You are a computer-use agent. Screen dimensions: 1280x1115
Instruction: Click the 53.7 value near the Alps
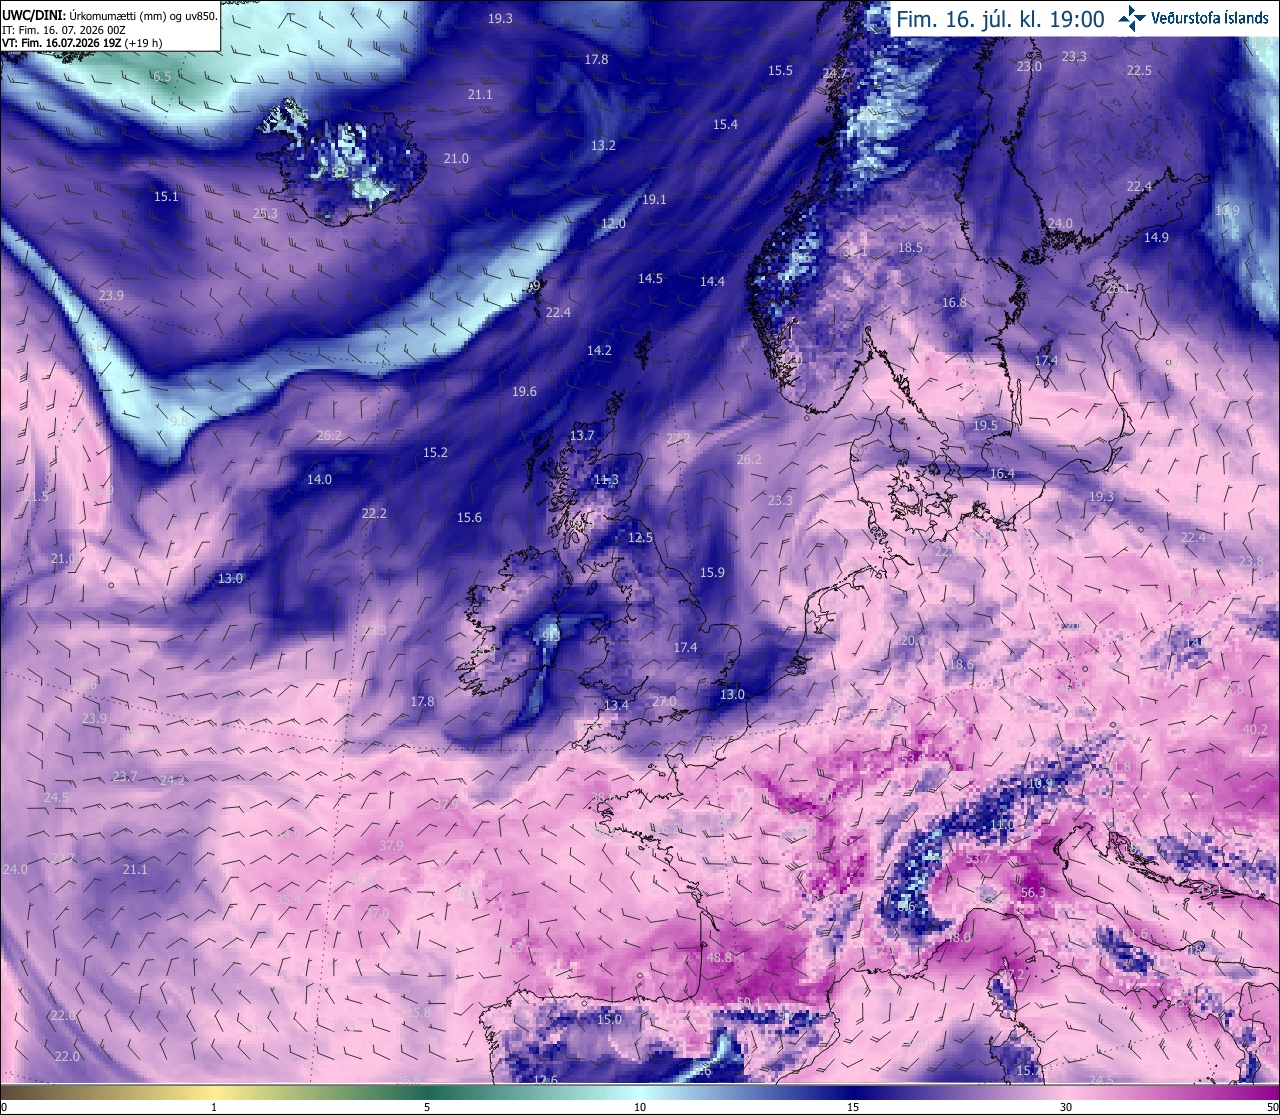click(x=978, y=858)
